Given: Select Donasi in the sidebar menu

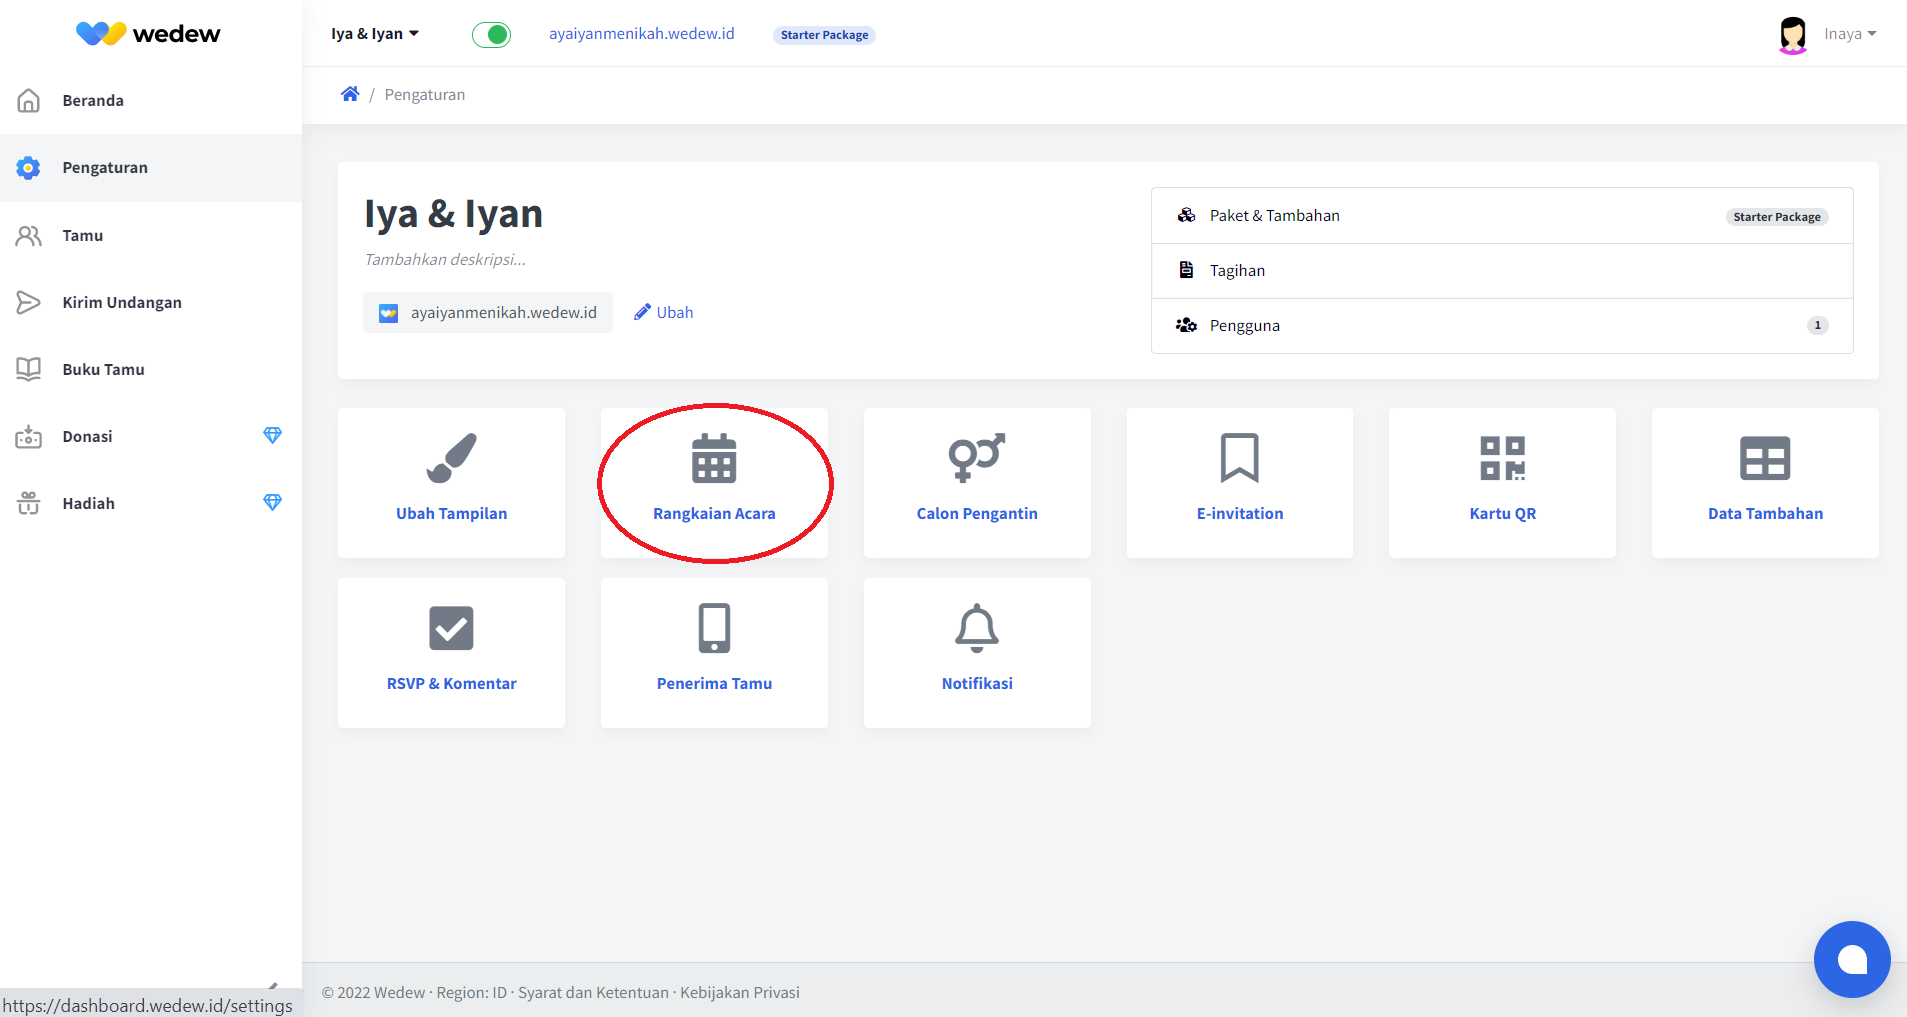Looking at the screenshot, I should click(151, 437).
